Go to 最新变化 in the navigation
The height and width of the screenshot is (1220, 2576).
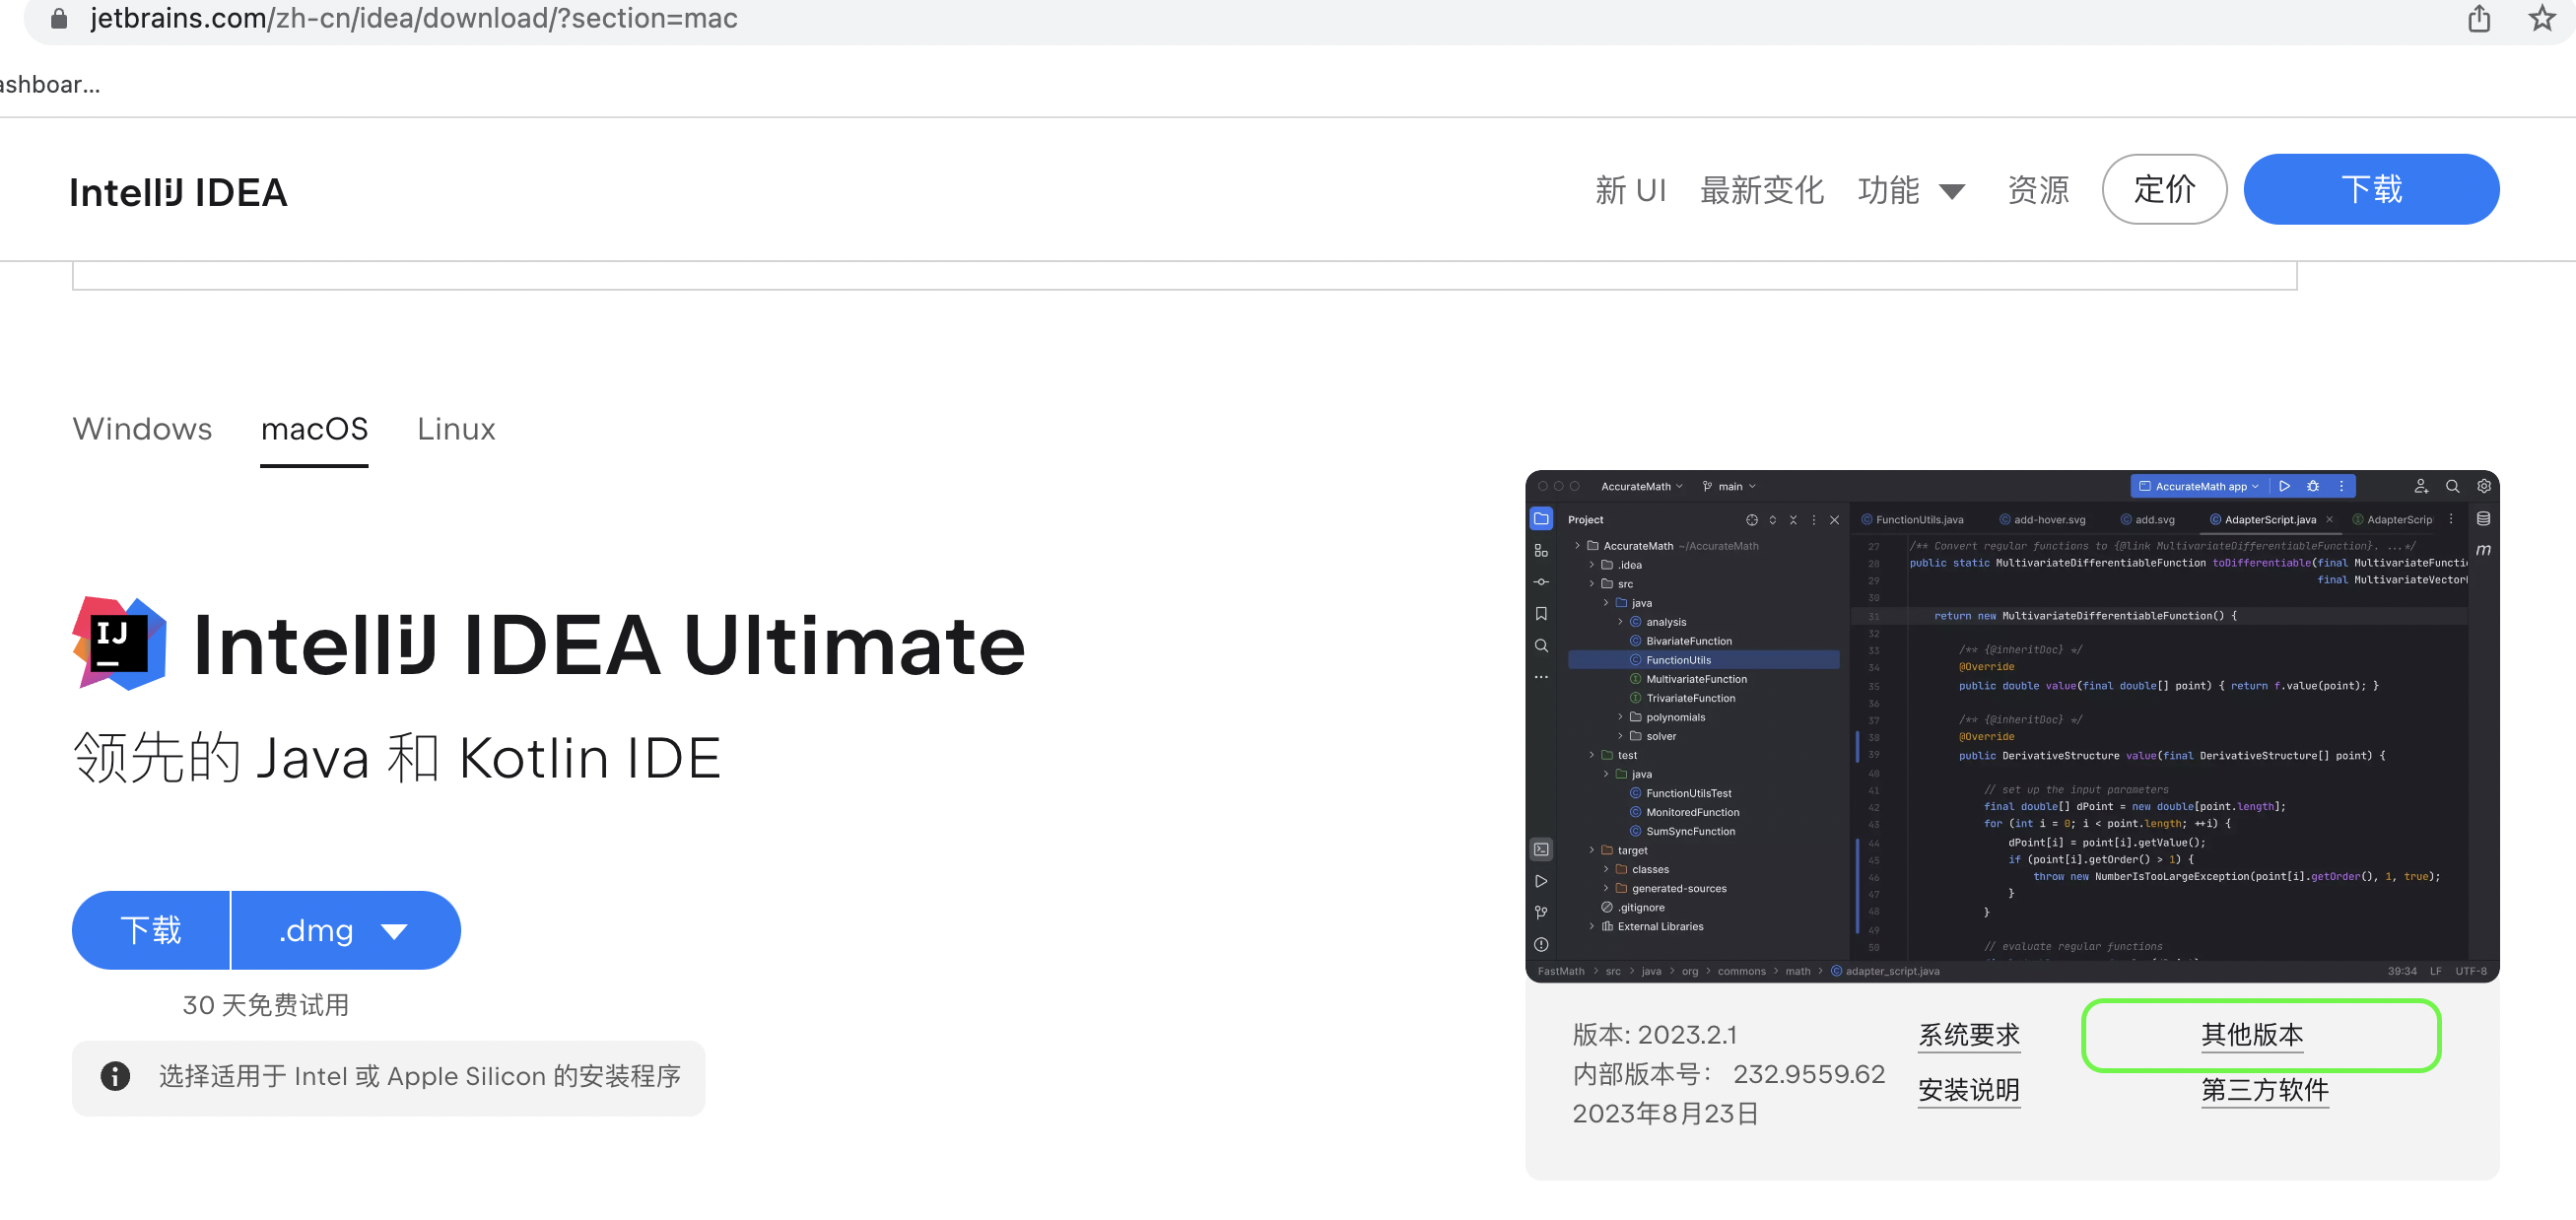point(1761,190)
